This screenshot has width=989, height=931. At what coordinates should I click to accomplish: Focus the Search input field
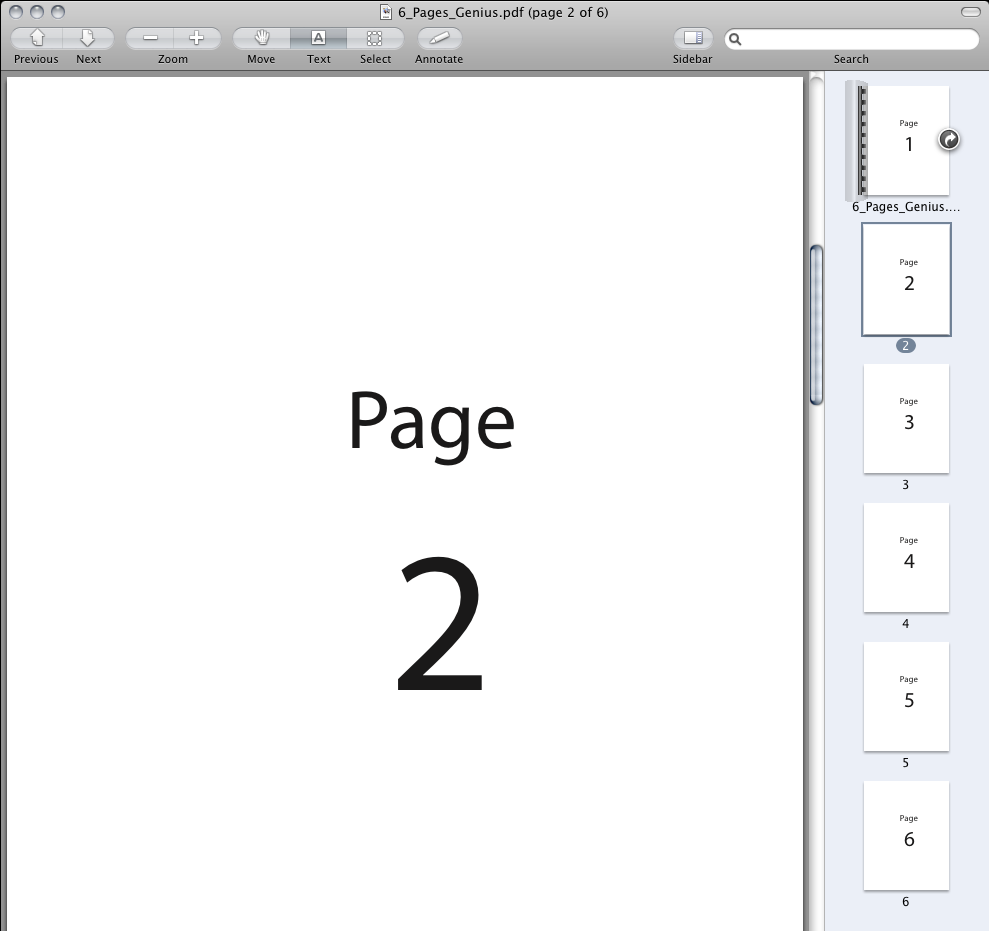851,39
